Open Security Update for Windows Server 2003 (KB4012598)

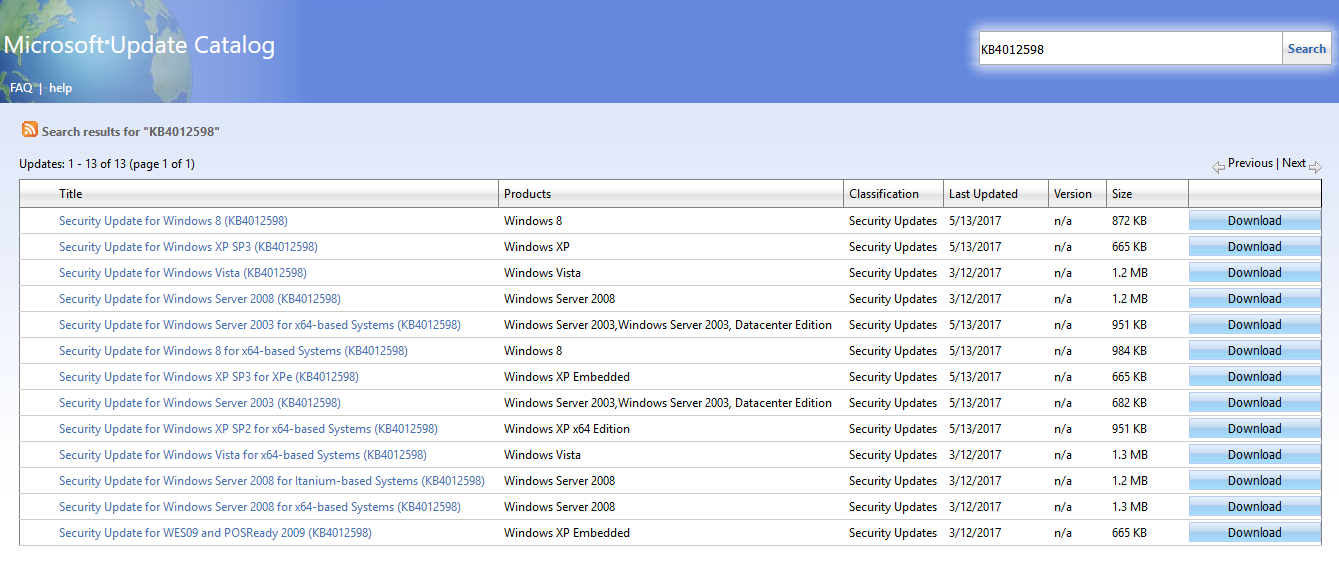(x=200, y=403)
